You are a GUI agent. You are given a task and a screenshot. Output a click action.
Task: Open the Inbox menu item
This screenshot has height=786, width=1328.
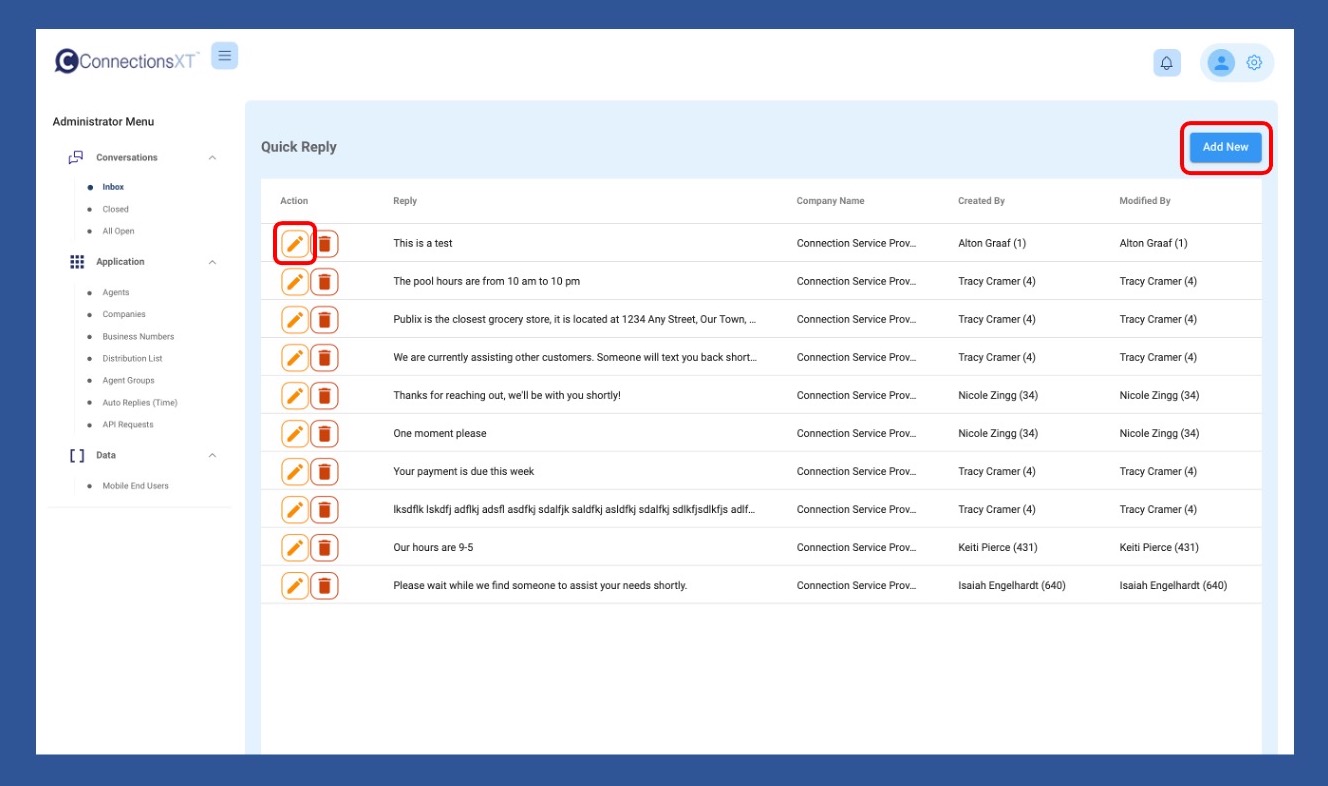click(x=113, y=187)
